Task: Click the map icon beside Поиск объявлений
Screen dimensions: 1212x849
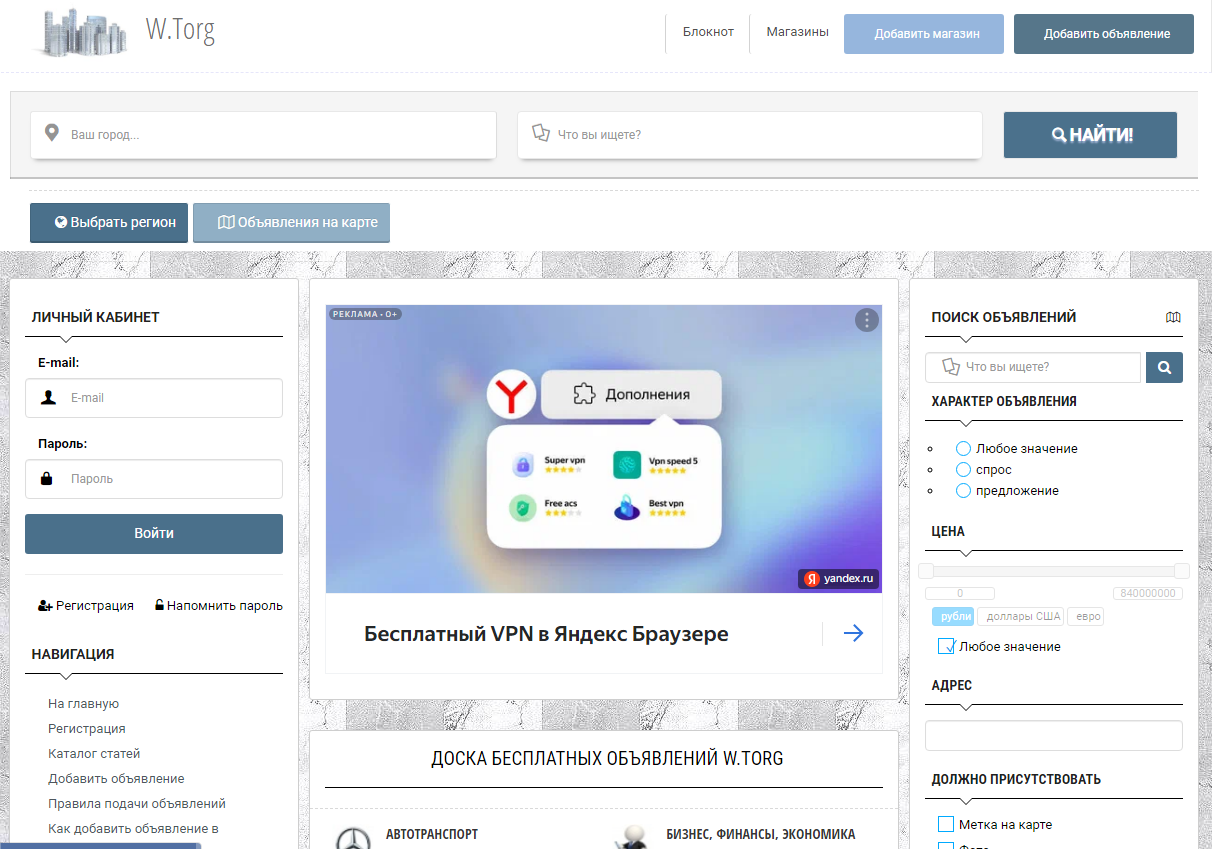Action: (1173, 317)
